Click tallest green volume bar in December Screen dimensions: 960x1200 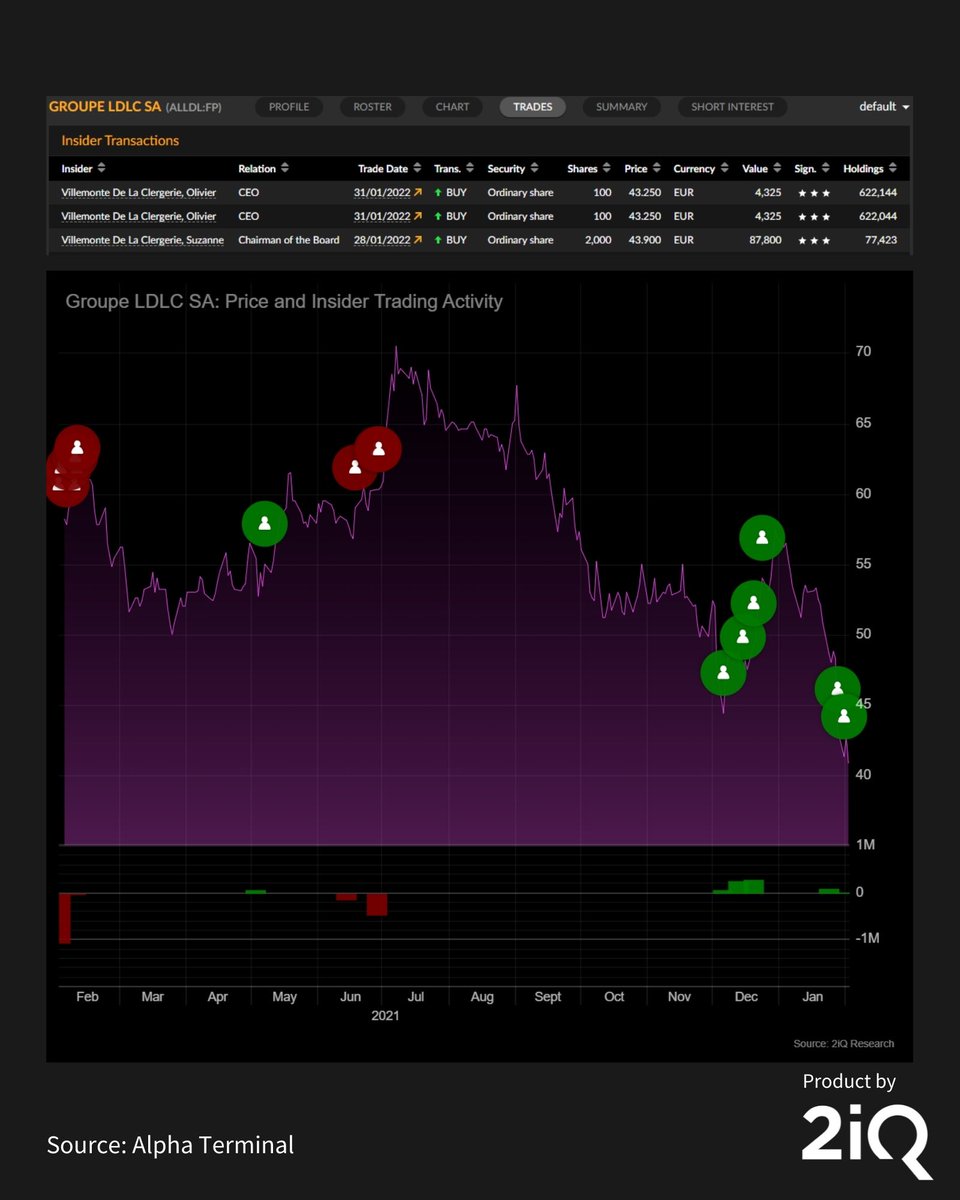coord(754,886)
